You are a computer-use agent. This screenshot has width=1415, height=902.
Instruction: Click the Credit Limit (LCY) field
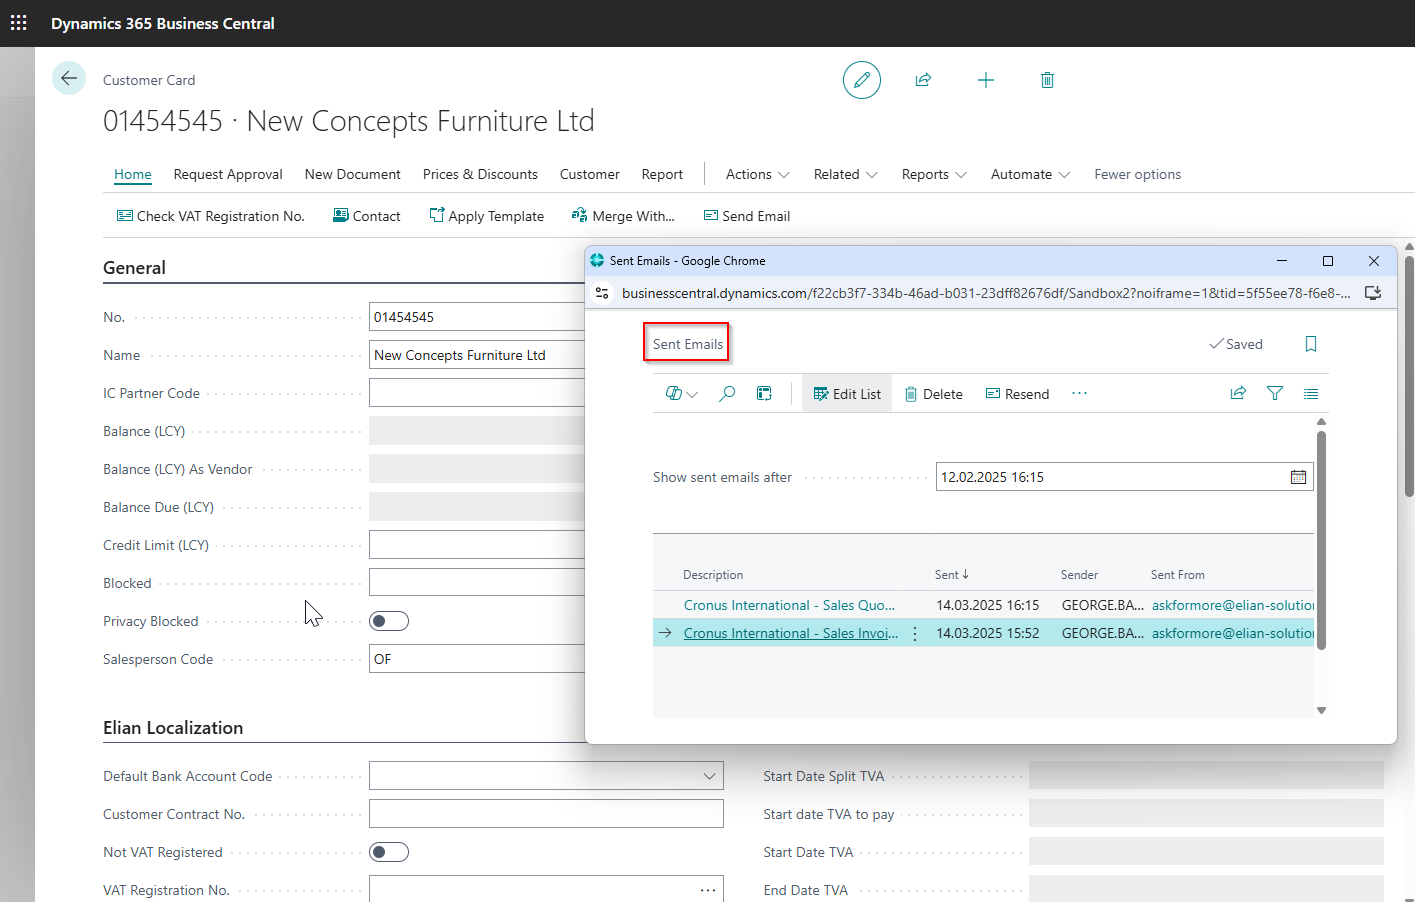click(x=477, y=545)
